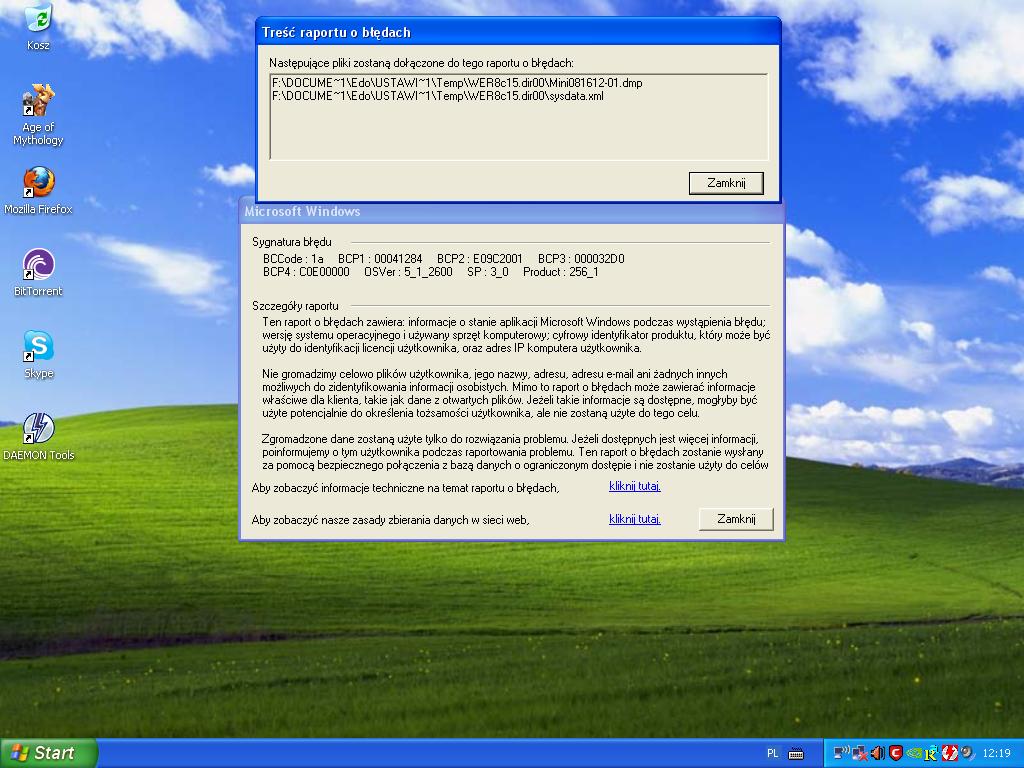Click the 'BCP2 : E09C2001' value

coord(480,259)
